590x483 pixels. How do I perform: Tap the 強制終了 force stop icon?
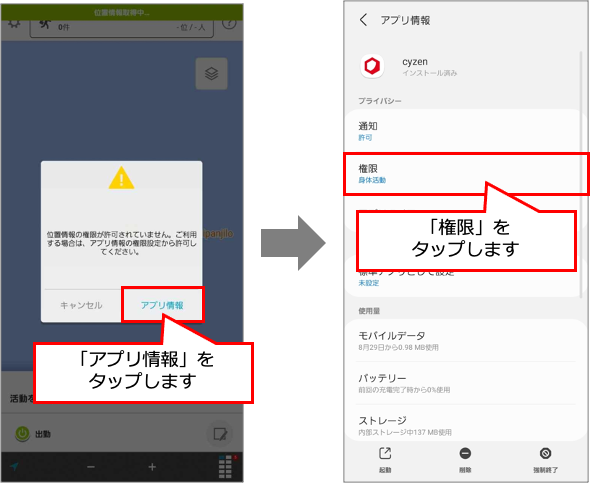click(x=545, y=459)
